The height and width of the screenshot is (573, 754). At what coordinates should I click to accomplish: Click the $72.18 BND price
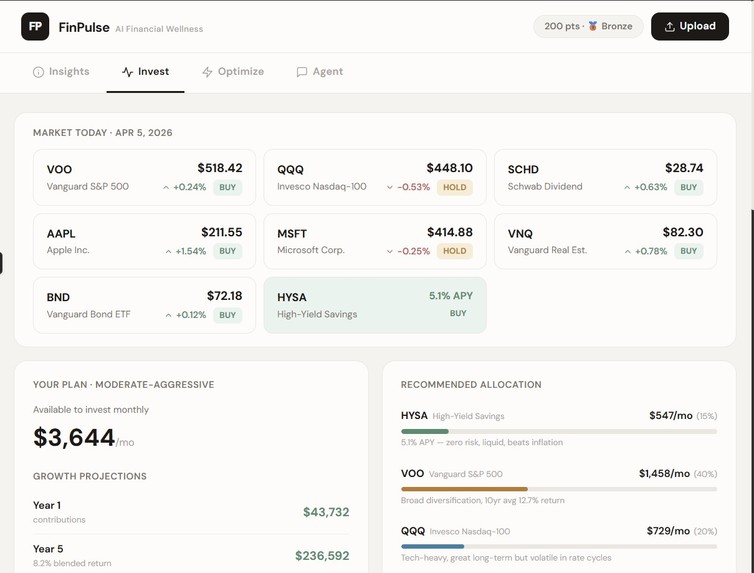225,296
